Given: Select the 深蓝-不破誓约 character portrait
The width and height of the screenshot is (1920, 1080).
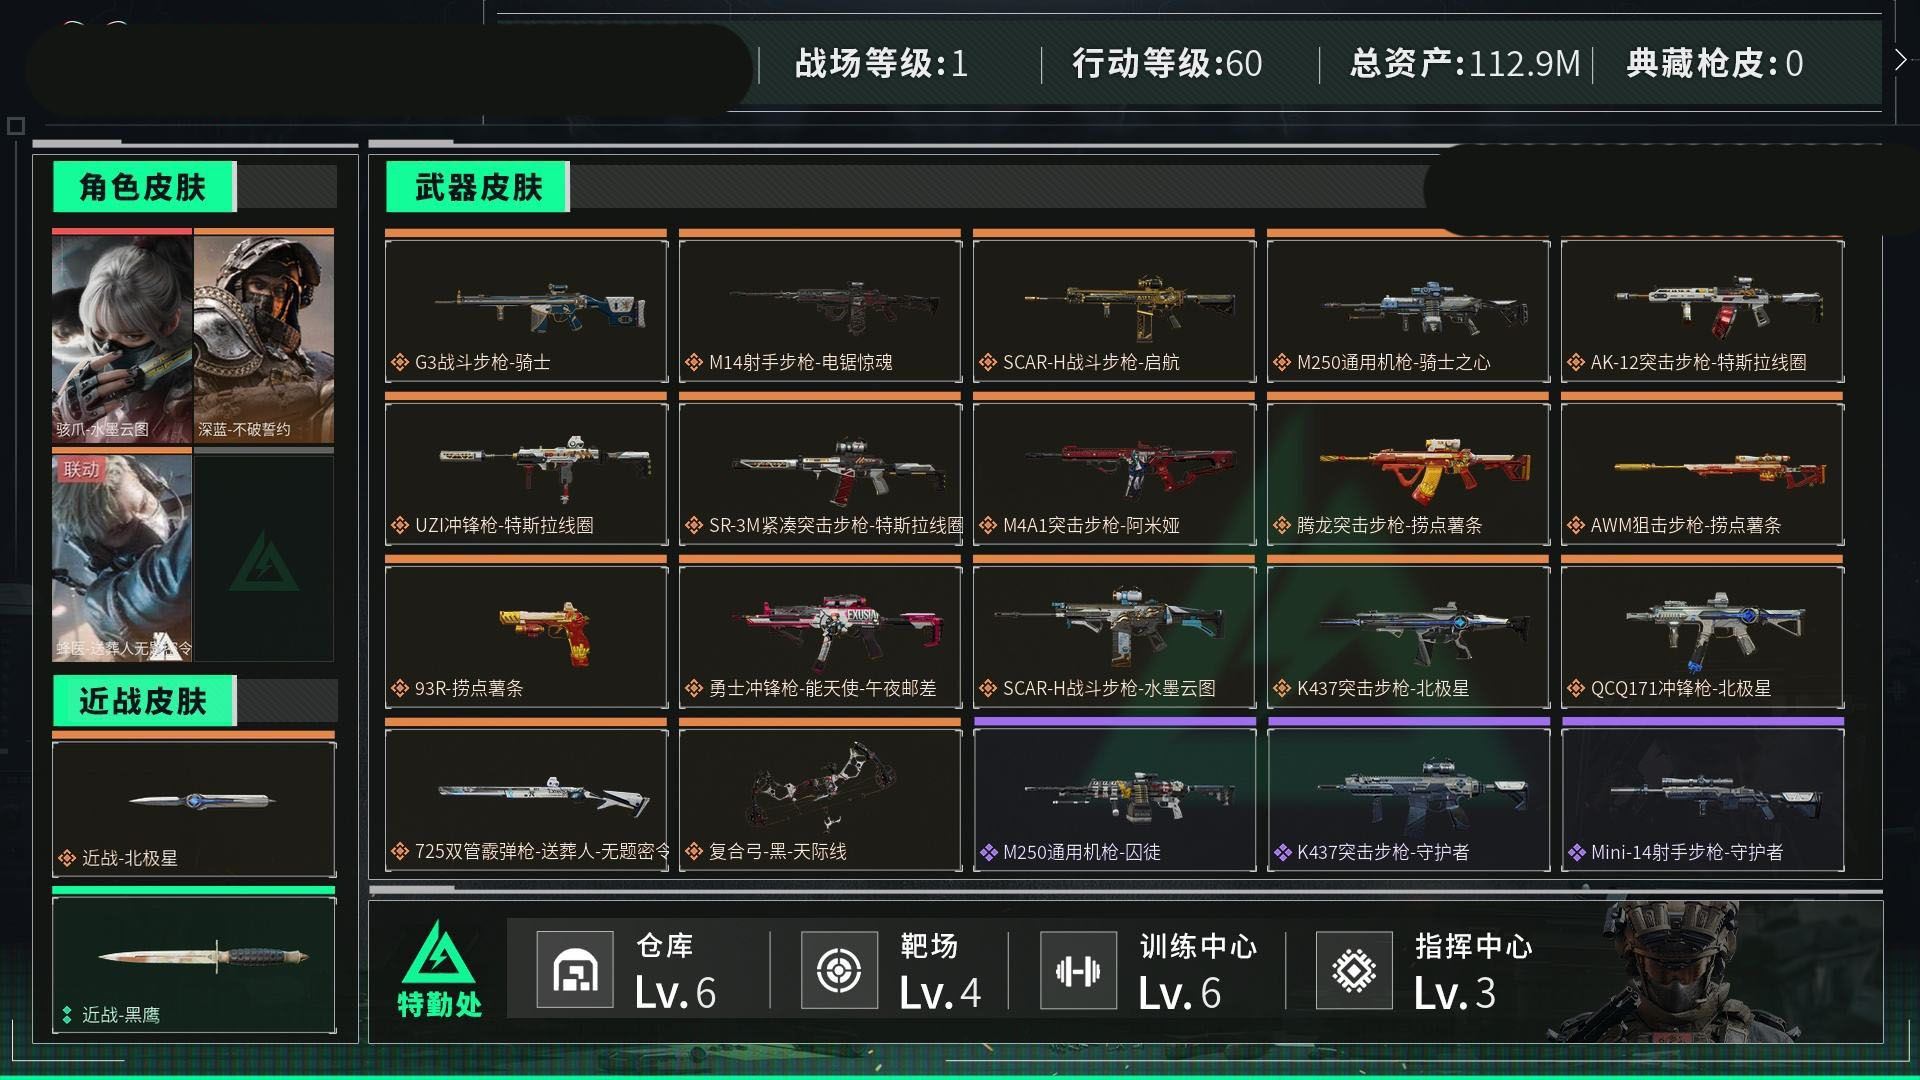Looking at the screenshot, I should point(264,337).
